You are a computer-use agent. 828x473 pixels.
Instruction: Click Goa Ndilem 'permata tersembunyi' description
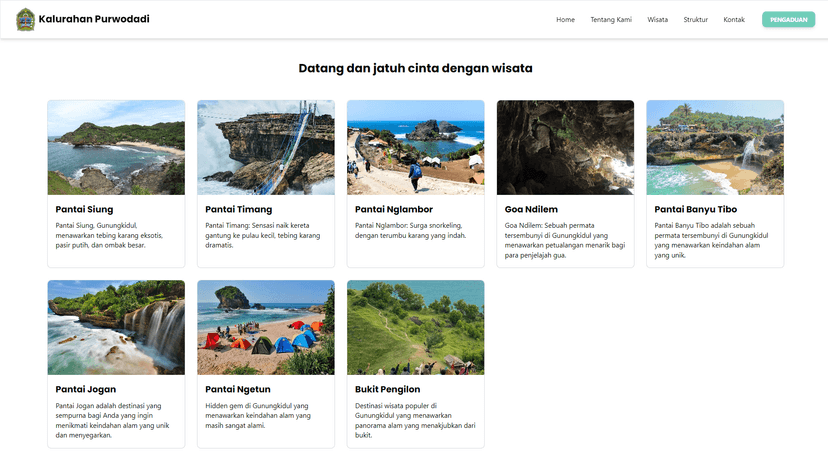564,240
